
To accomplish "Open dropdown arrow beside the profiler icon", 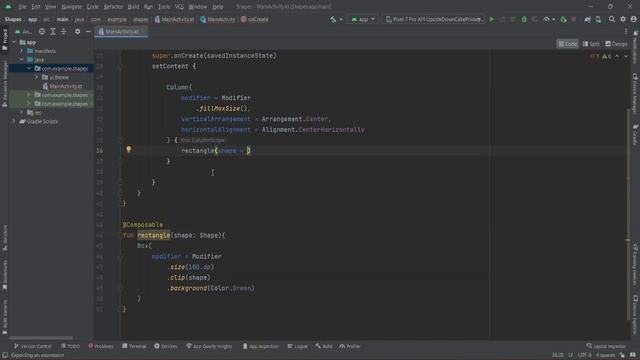I will 553,19.
